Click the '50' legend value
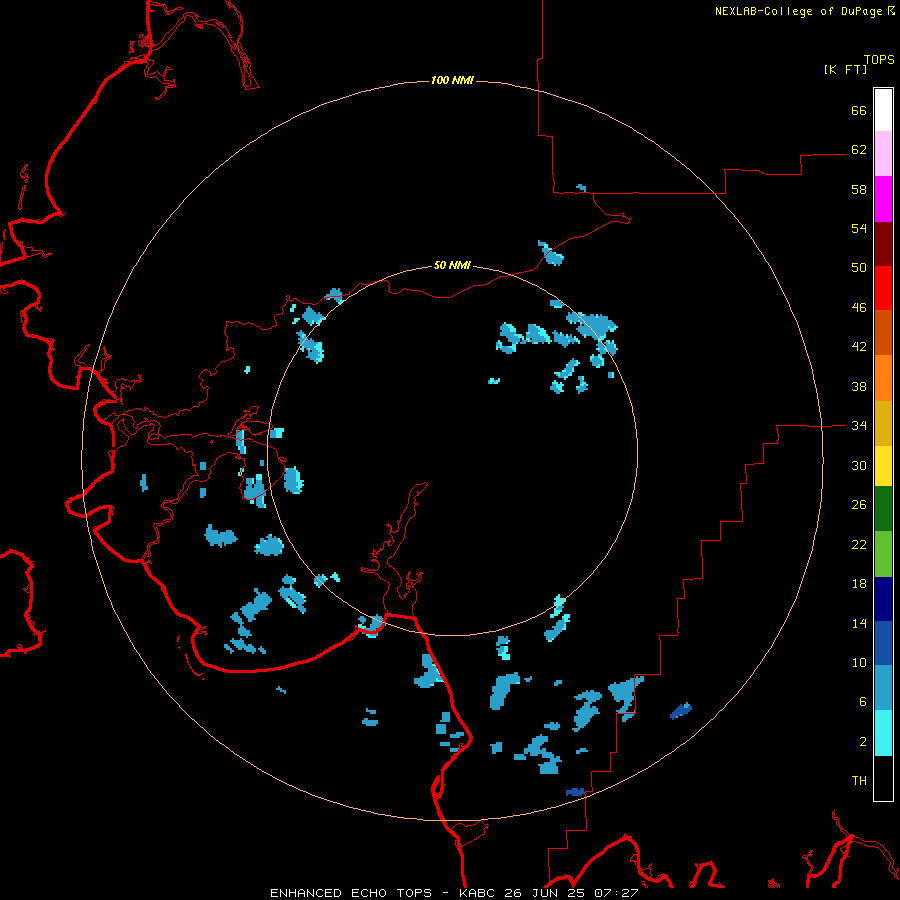This screenshot has width=900, height=900. pyautogui.click(x=859, y=268)
